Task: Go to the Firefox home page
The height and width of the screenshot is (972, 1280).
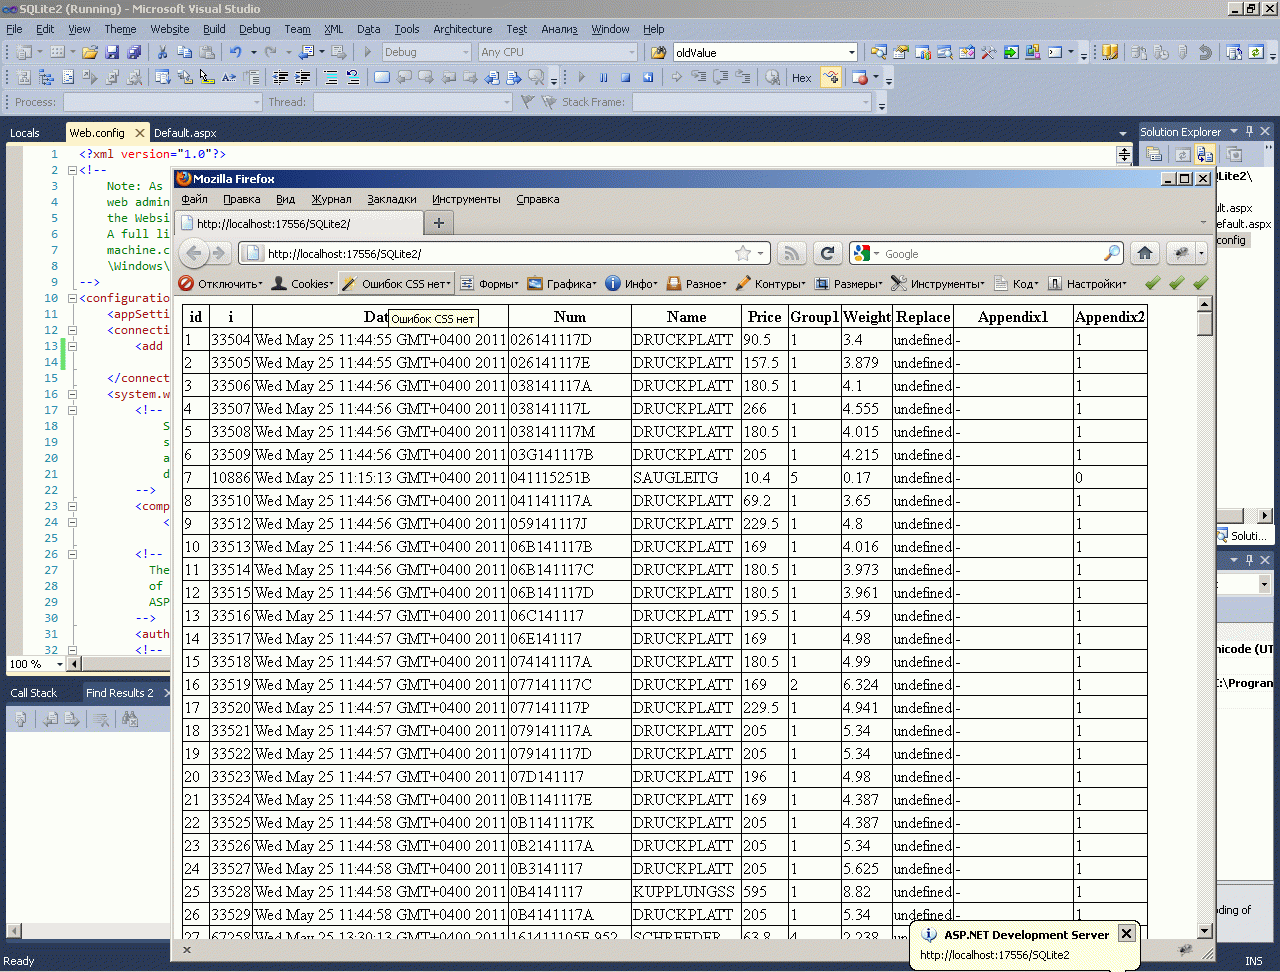Action: 1145,254
